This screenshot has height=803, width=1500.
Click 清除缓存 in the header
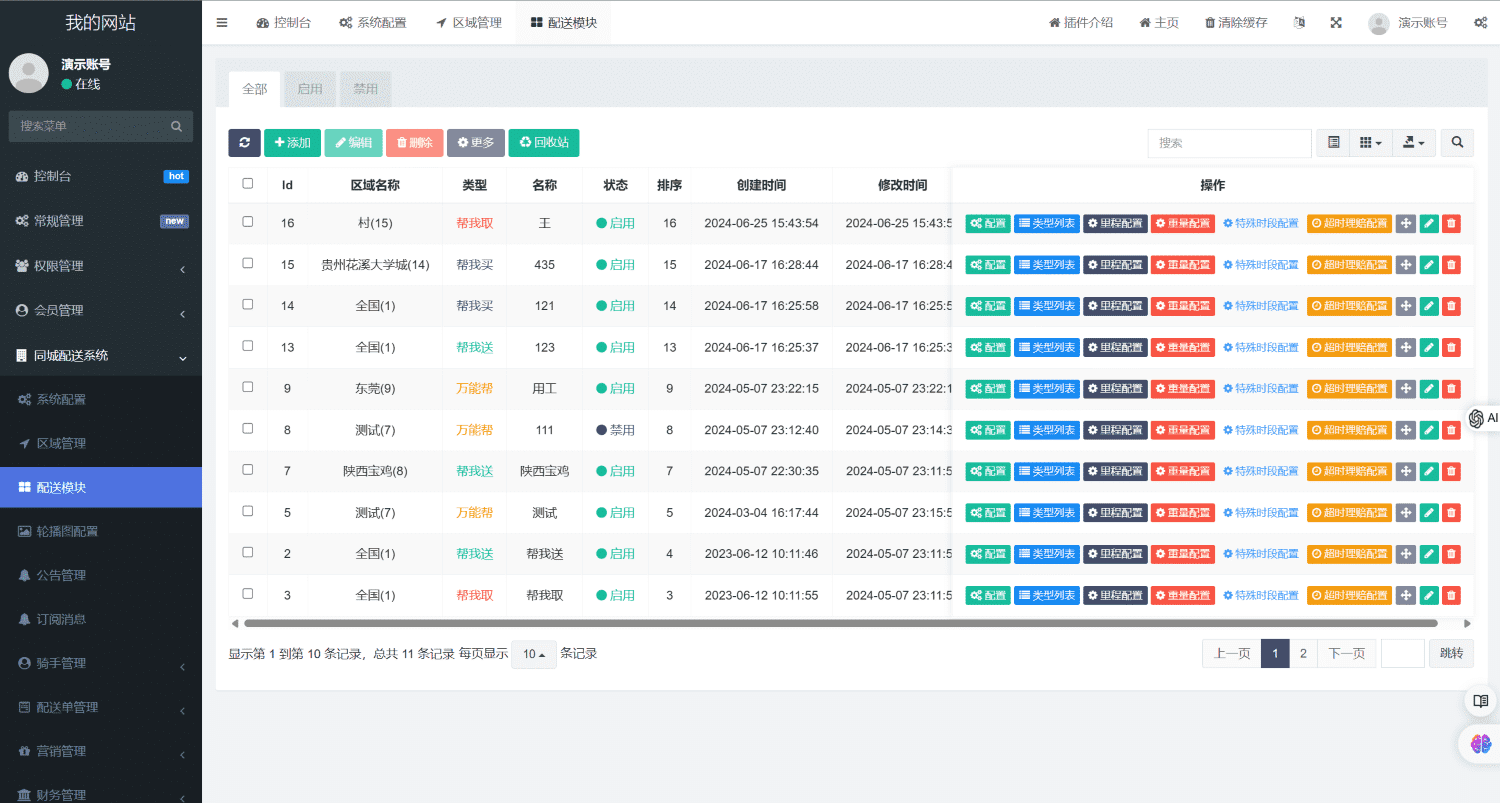pos(1236,22)
